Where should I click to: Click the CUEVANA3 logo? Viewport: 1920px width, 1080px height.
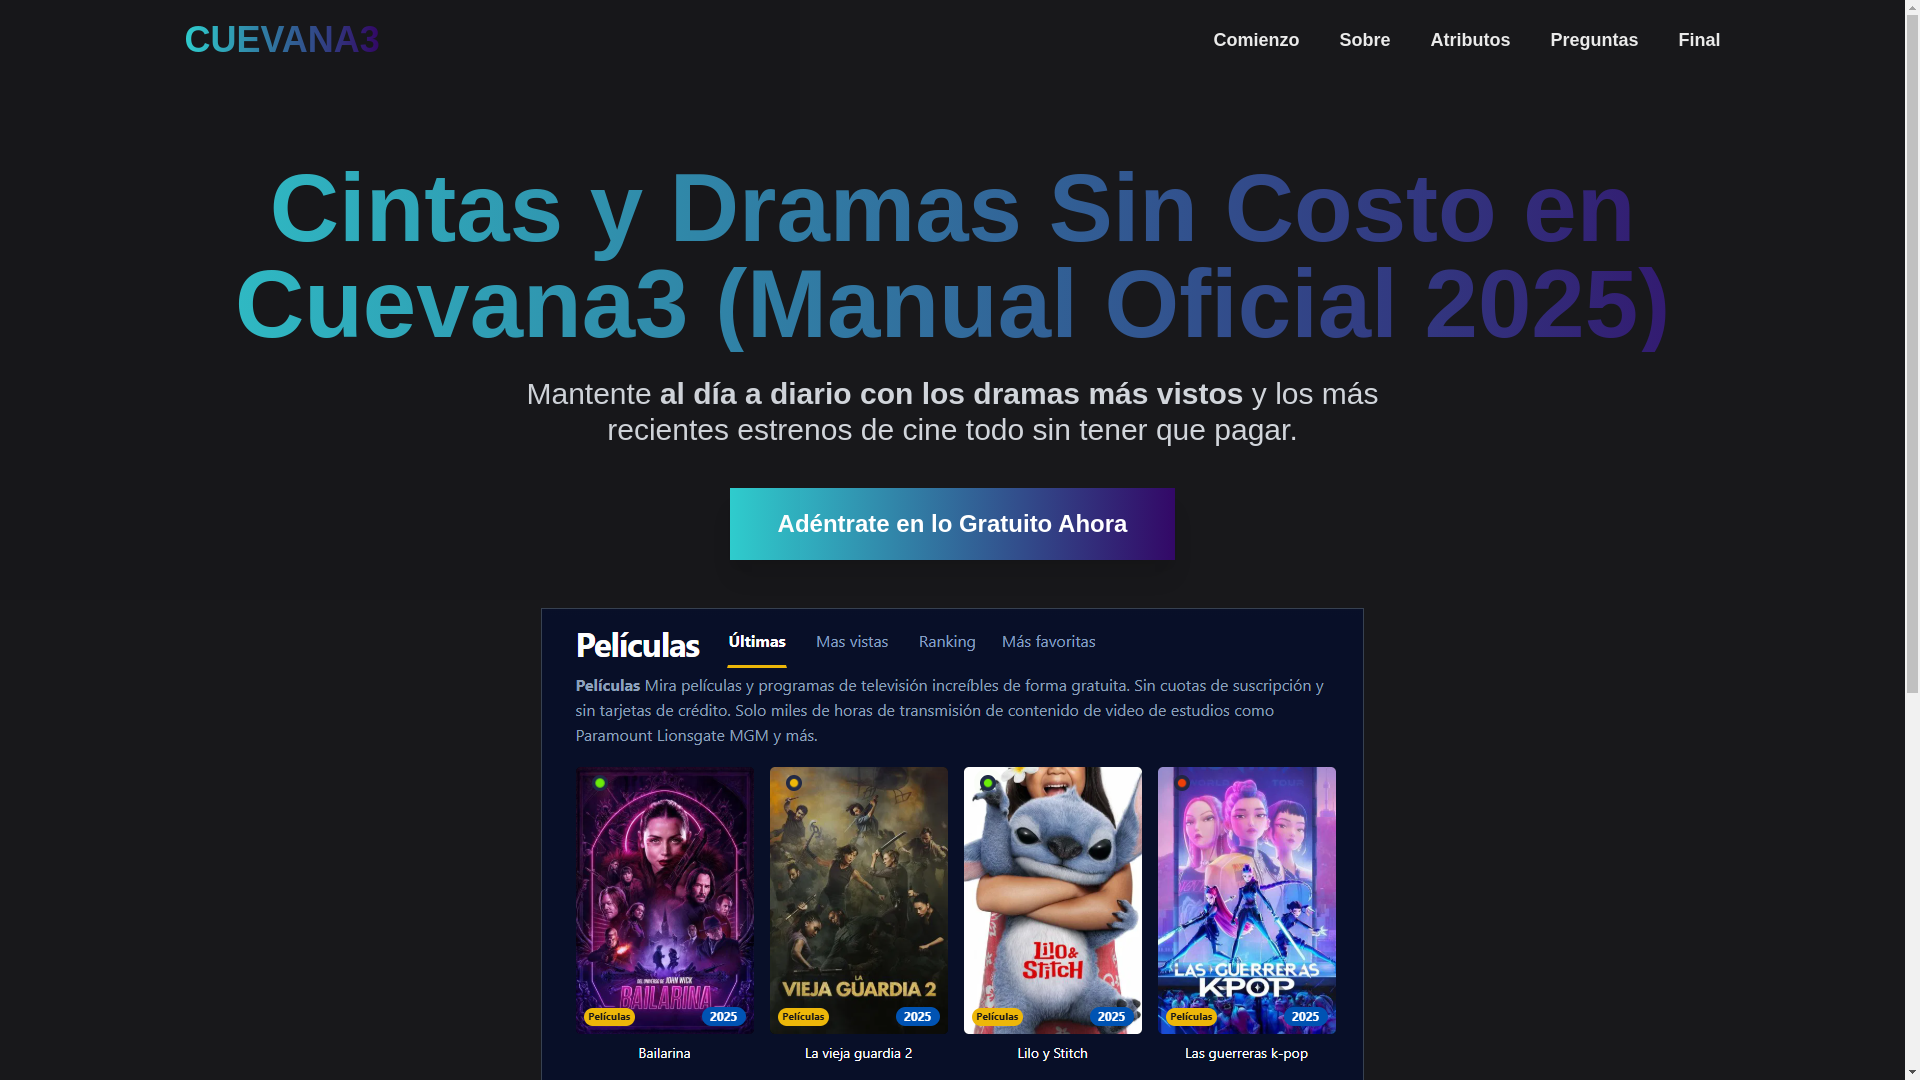pos(282,40)
